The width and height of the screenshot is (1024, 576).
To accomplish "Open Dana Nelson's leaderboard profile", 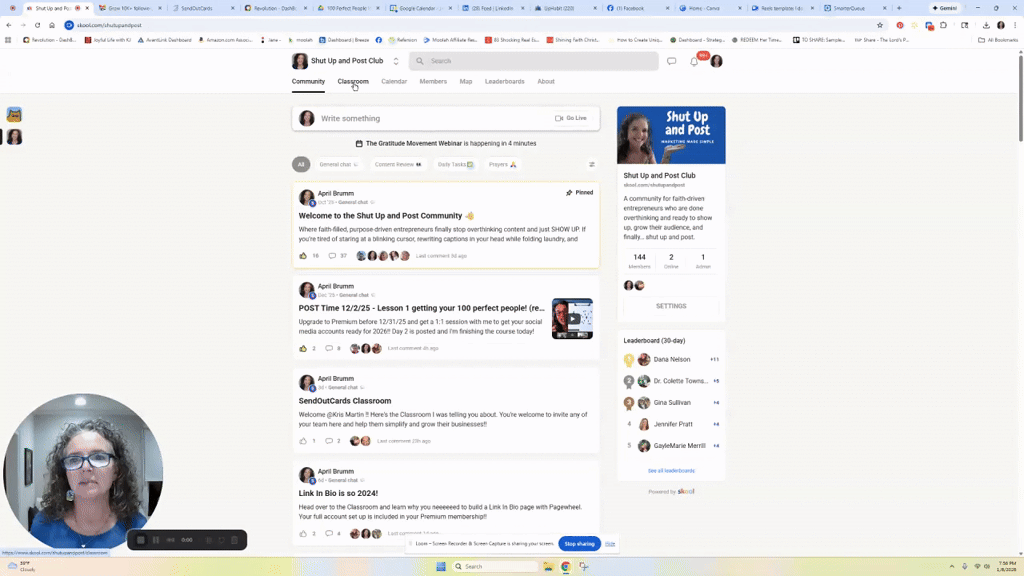I will (x=671, y=359).
